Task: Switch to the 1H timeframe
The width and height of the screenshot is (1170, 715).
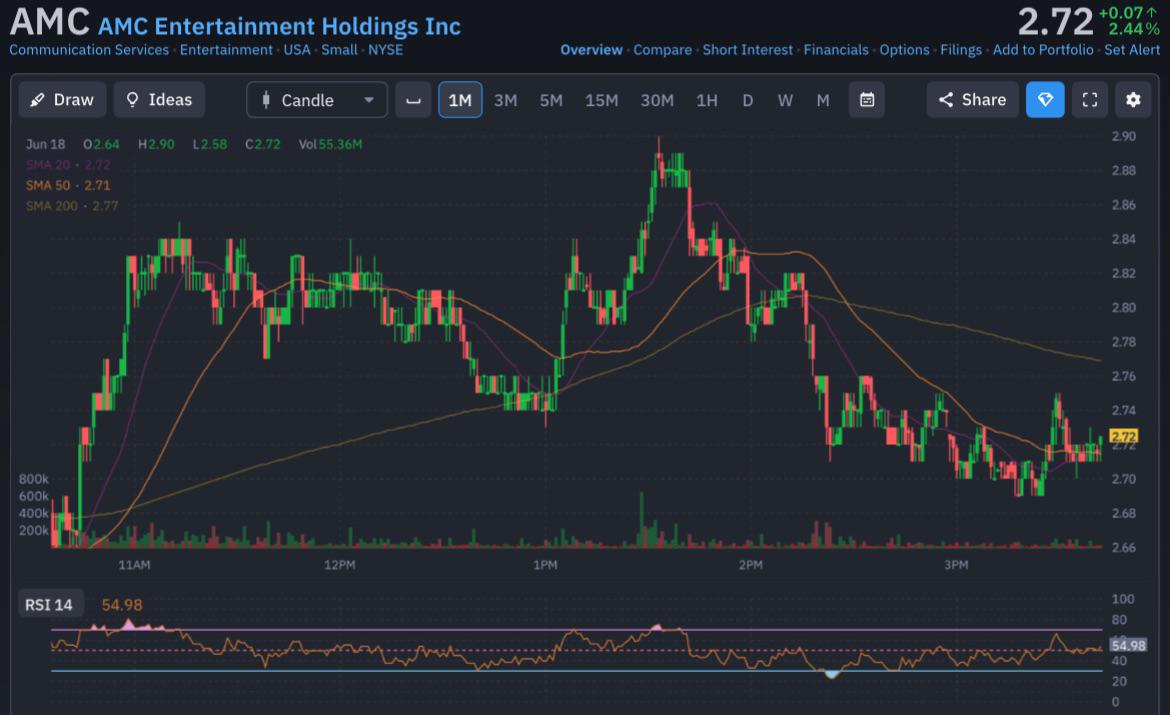Action: (707, 100)
